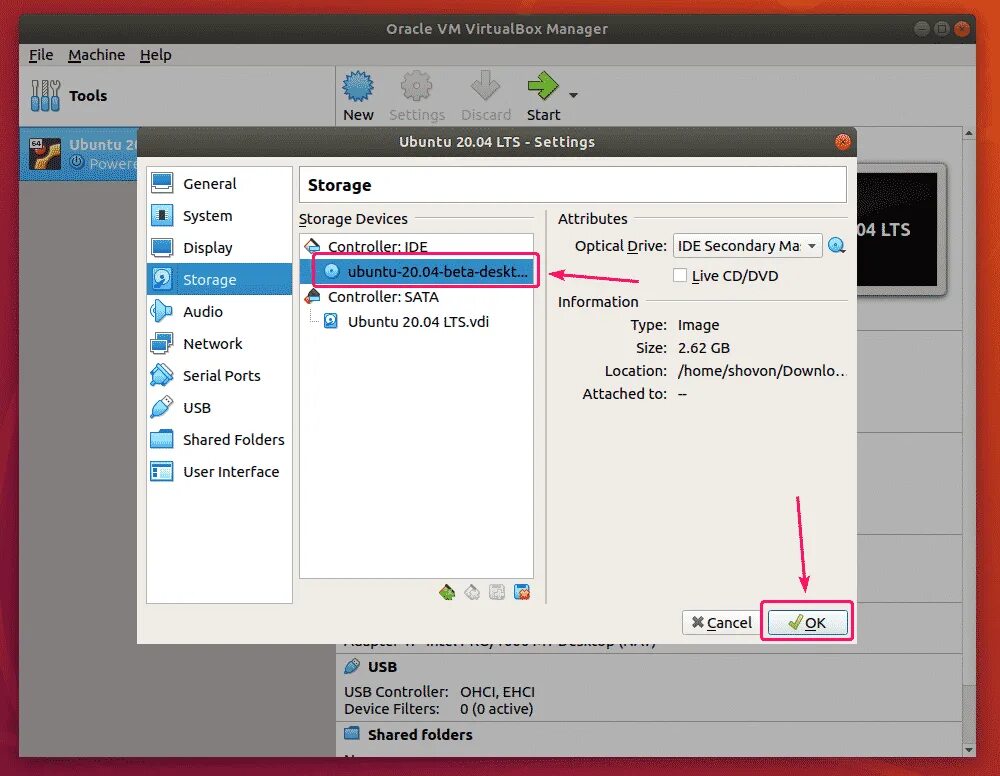
Task: Click the hard disk icon beside the VDI
Action: click(331, 321)
